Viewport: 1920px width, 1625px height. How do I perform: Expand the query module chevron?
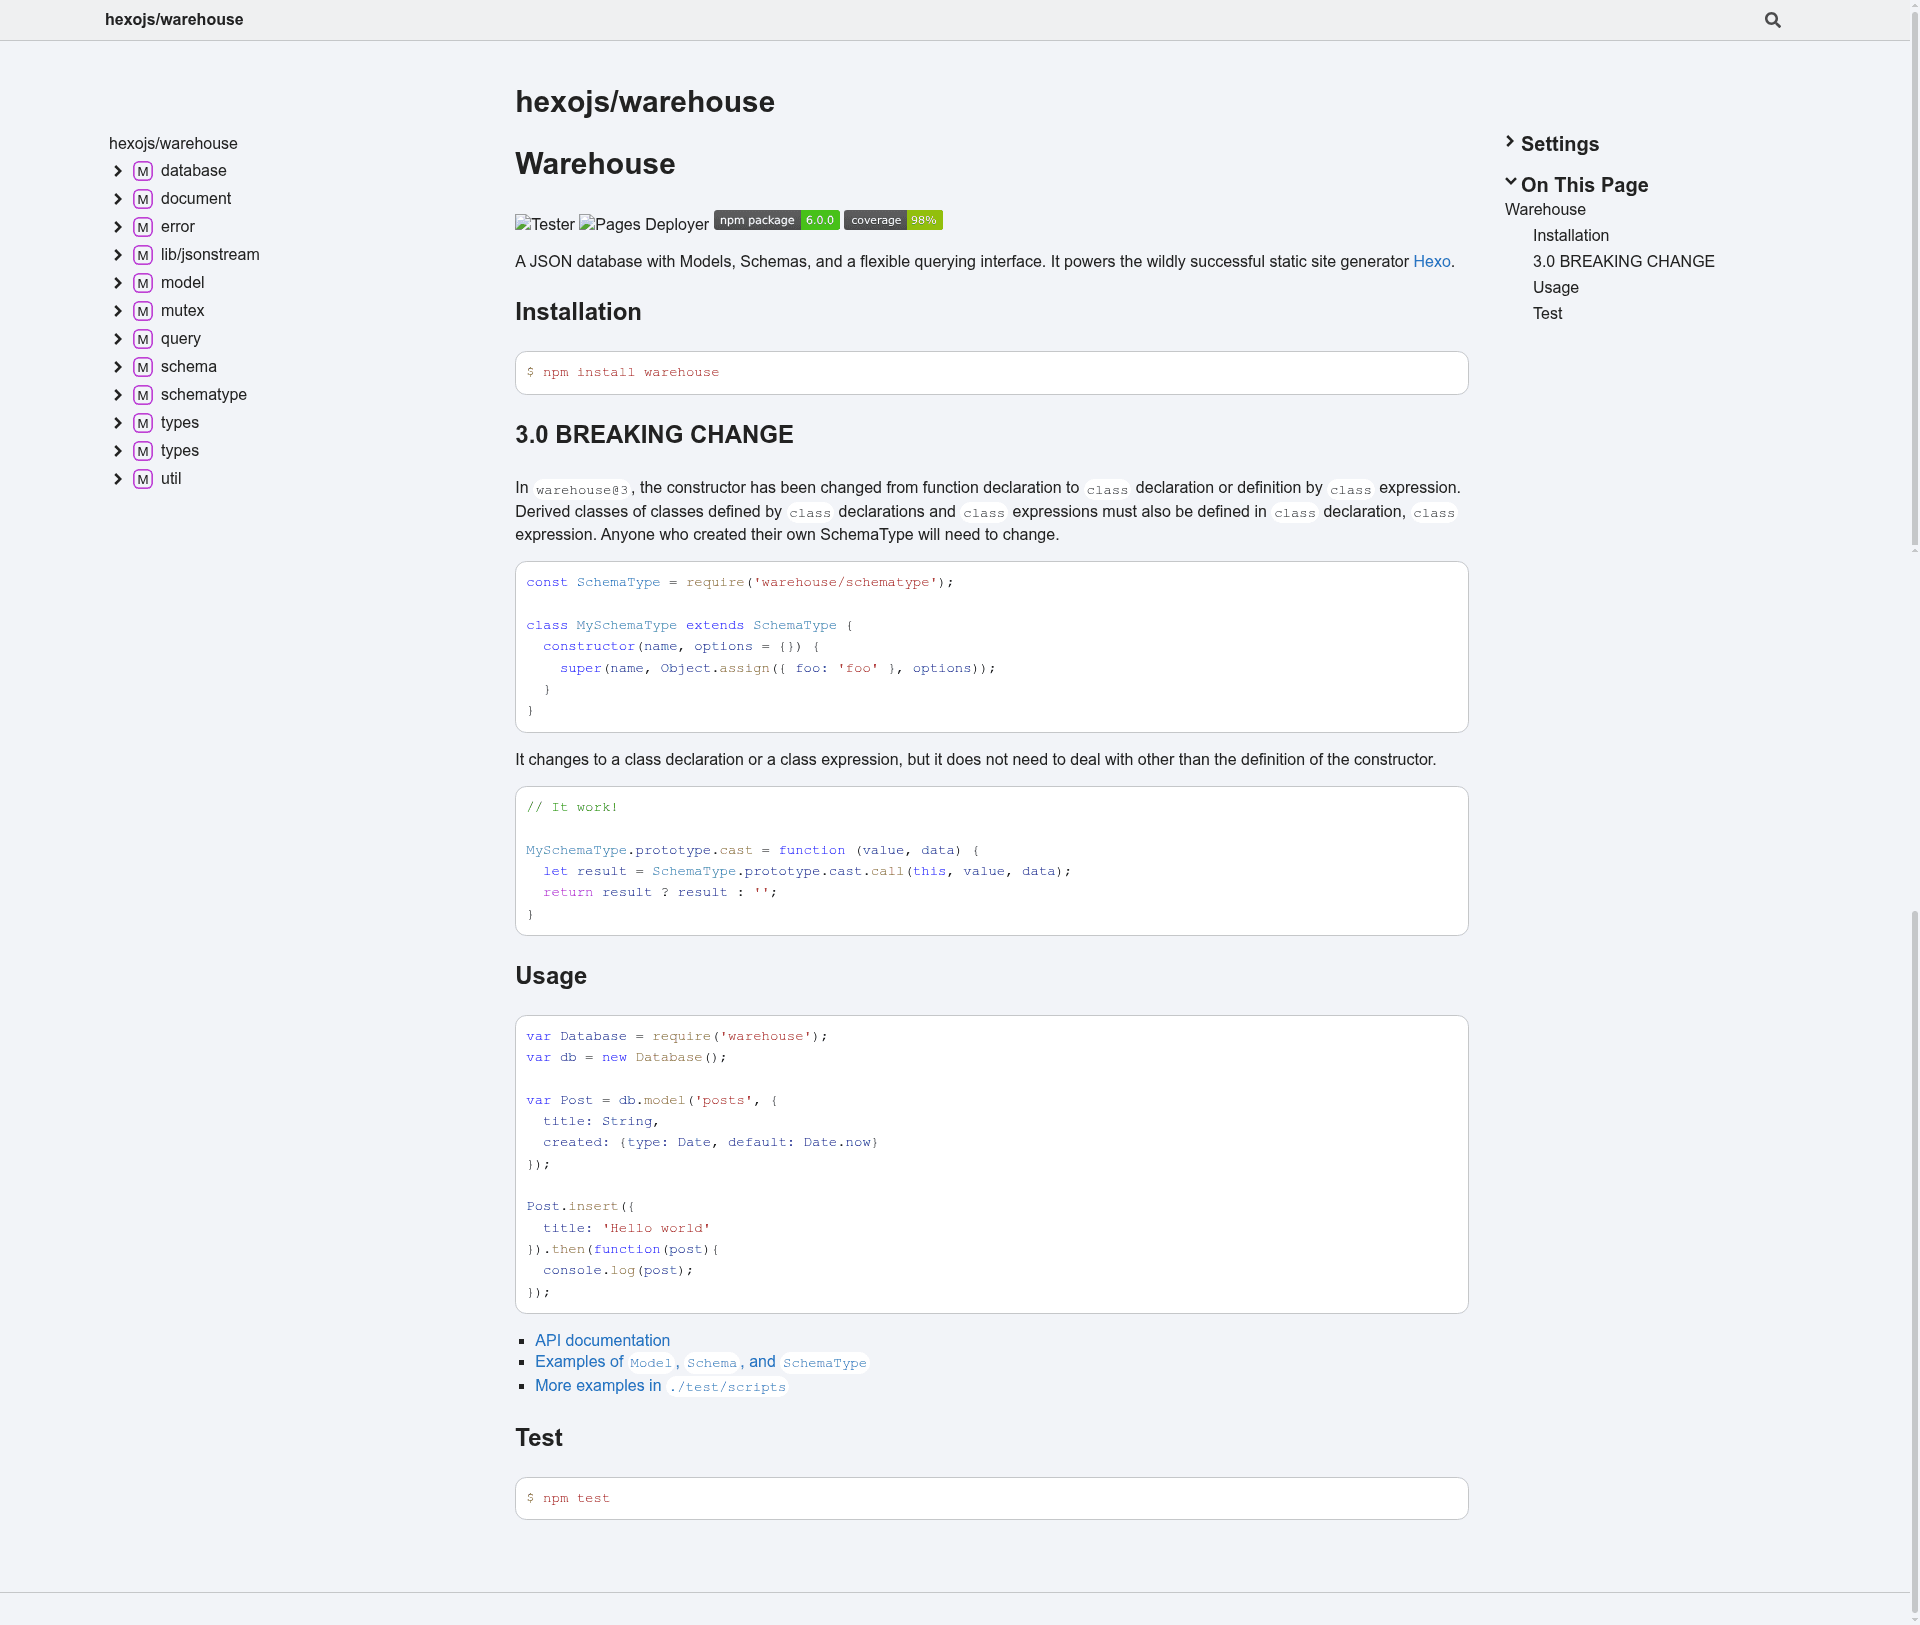118,339
